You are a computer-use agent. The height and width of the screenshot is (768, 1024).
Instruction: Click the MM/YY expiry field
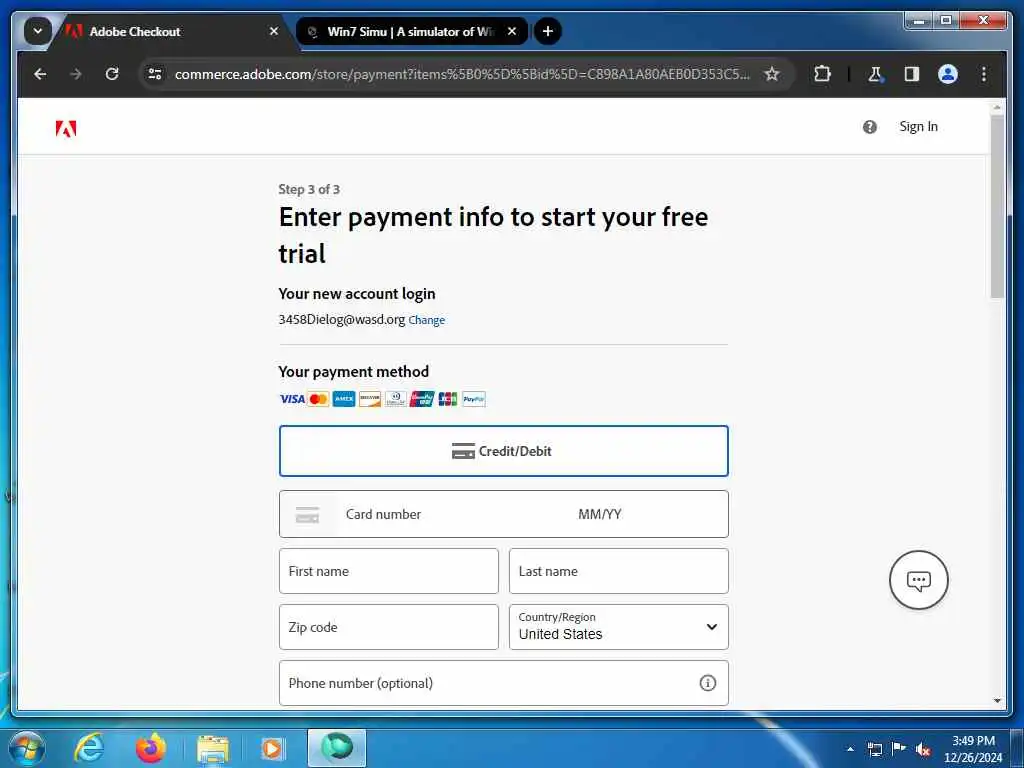pyautogui.click(x=600, y=515)
